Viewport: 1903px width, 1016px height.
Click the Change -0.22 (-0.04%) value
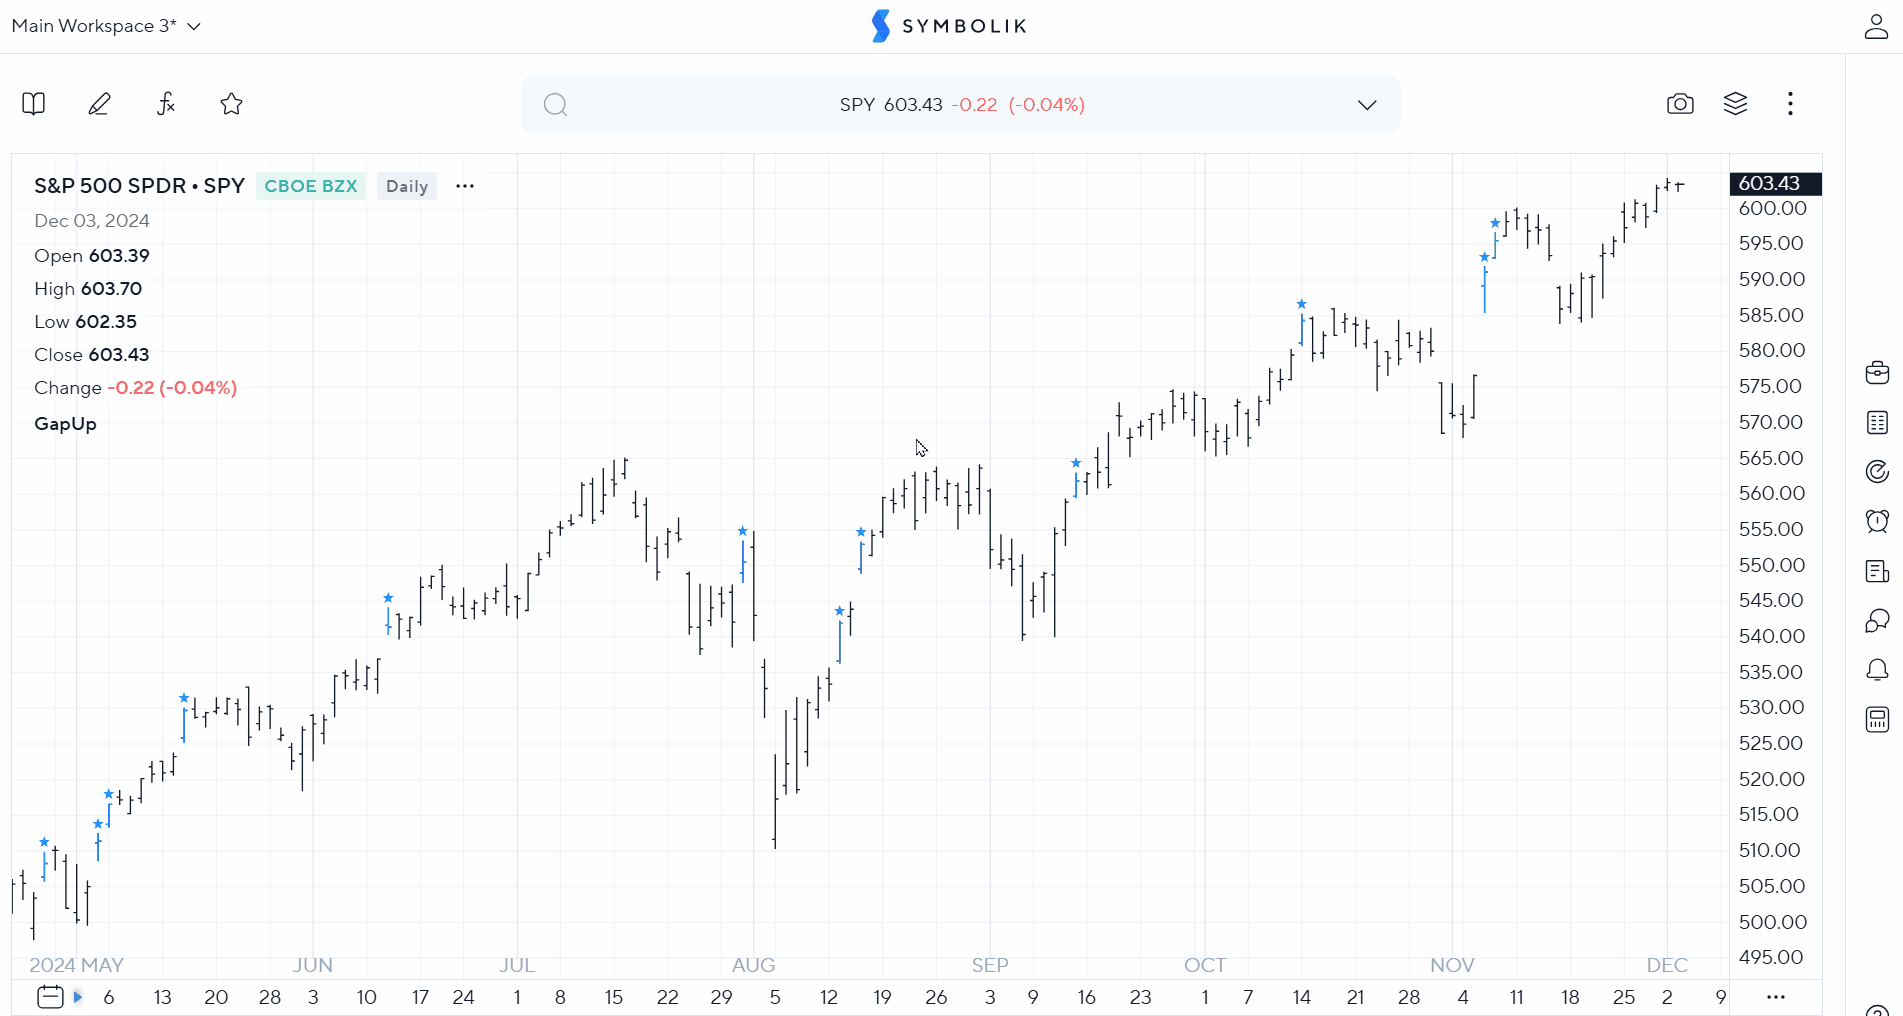(x=172, y=388)
